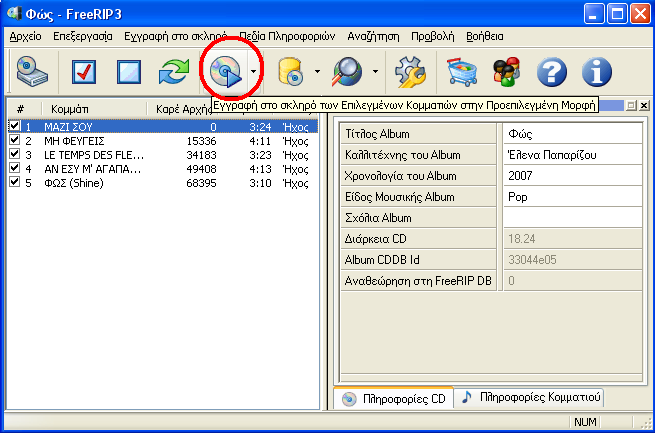Click start frame value 68395
This screenshot has height=433, width=655.
tap(201, 183)
